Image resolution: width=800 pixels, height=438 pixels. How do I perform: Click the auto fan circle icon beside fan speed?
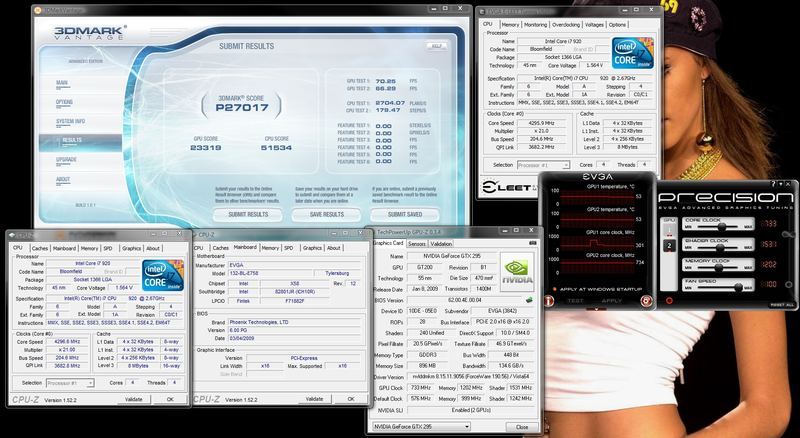pos(789,284)
